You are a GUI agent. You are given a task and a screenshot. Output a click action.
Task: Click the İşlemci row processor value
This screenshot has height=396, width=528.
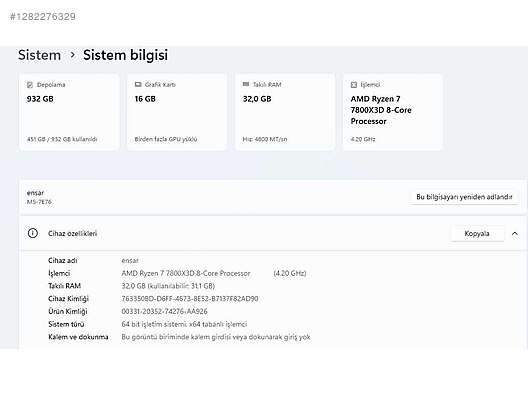186,273
